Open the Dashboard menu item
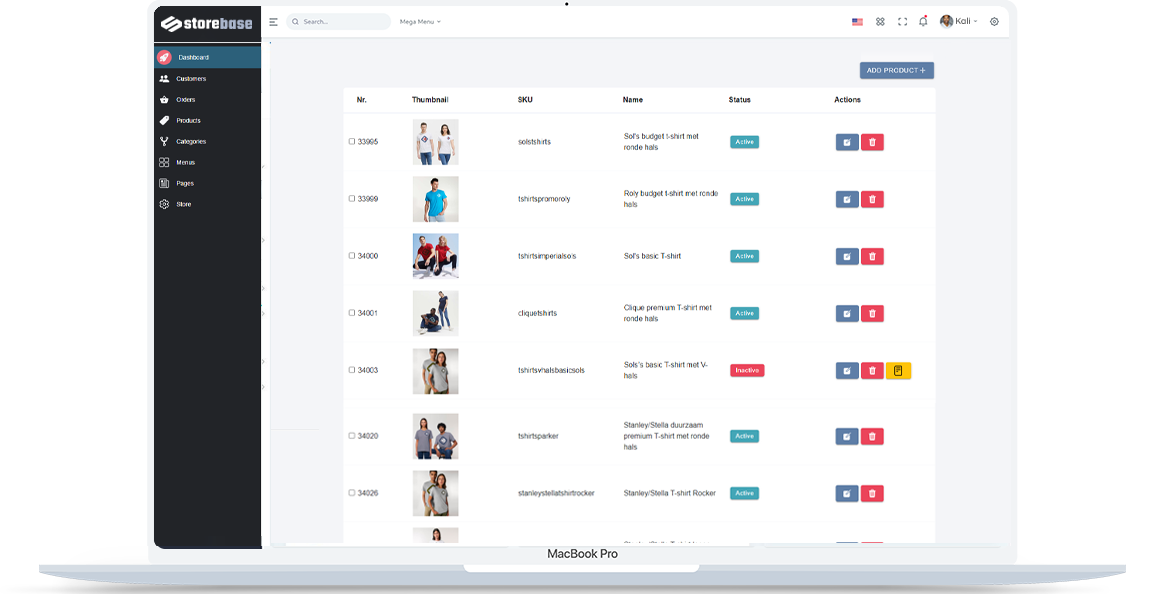The image size is (1175, 594). tap(208, 57)
